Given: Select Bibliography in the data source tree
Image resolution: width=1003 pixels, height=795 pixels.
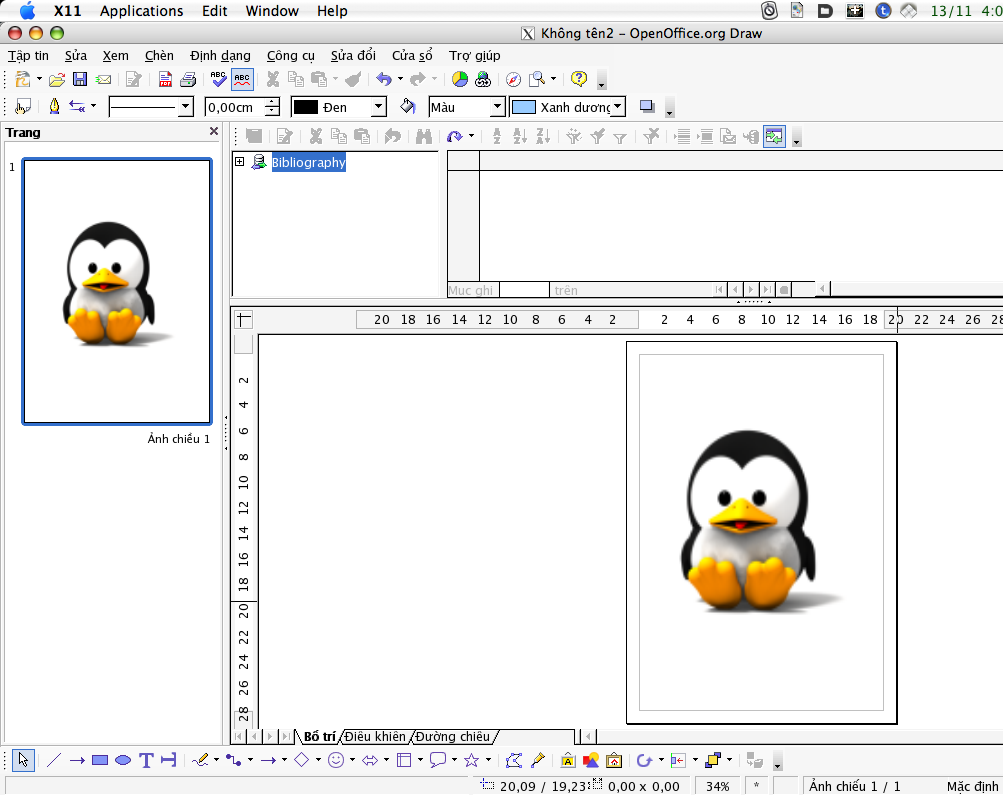Looking at the screenshot, I should point(308,162).
